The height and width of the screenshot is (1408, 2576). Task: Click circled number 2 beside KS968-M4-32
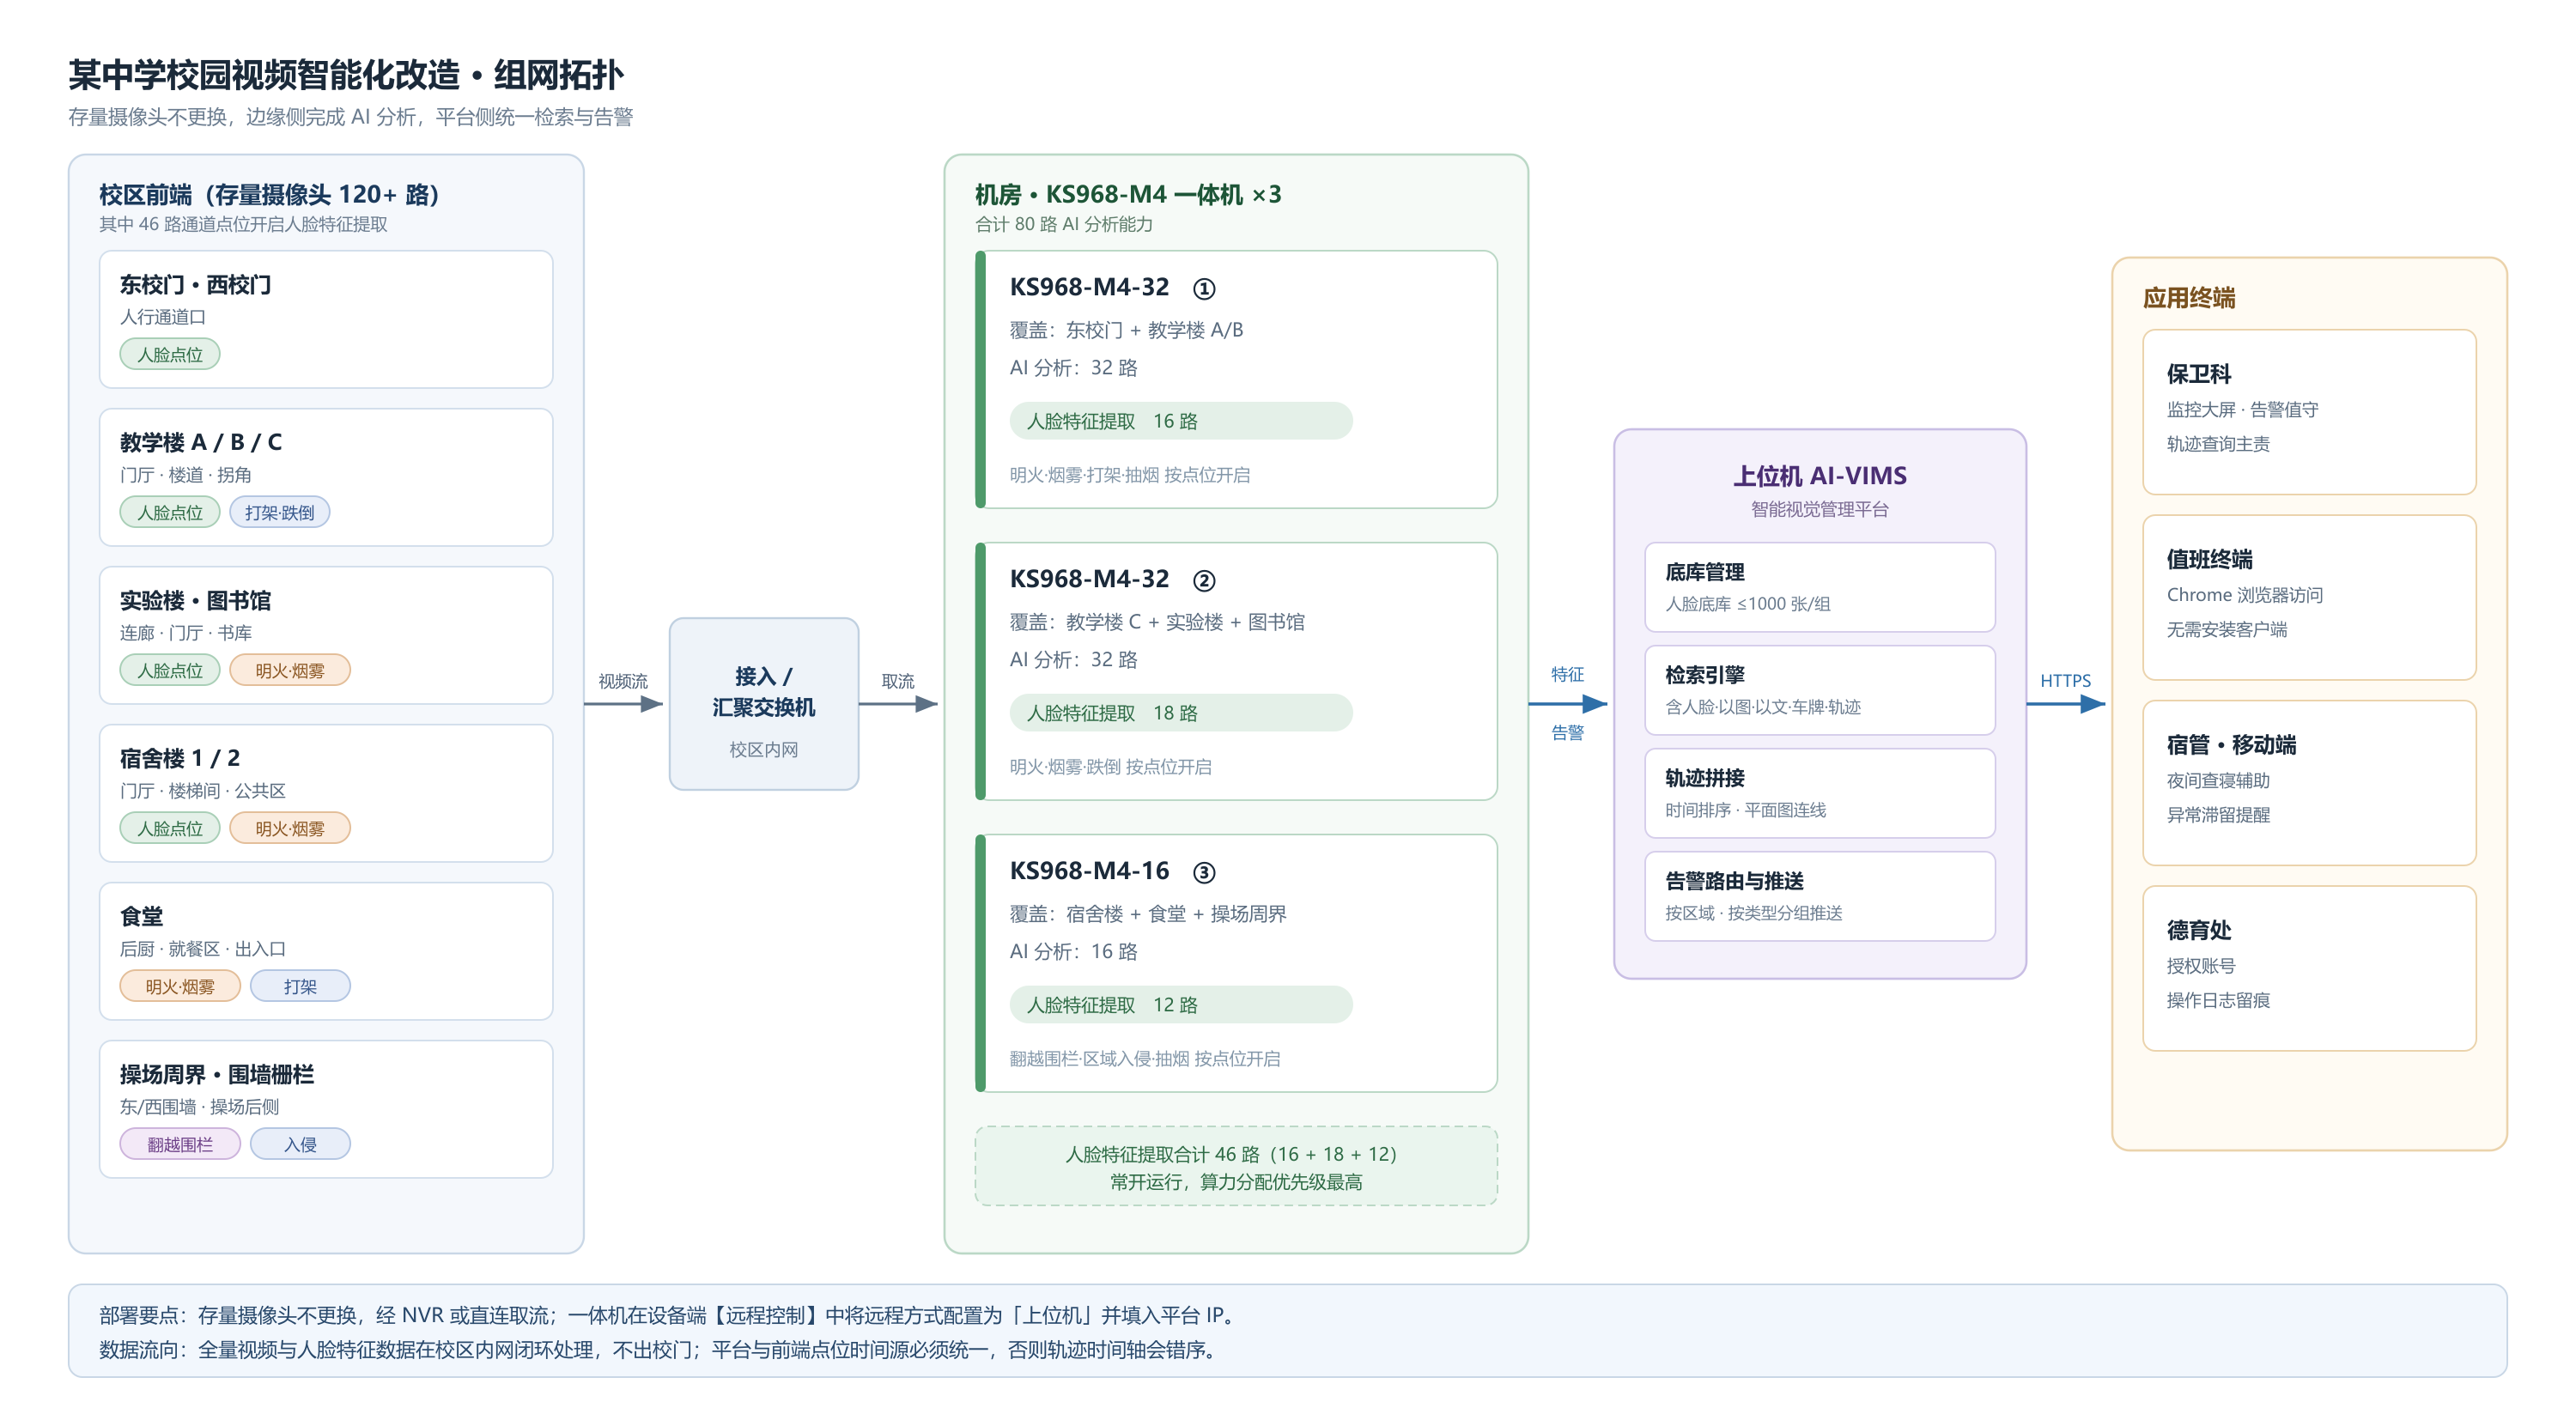(x=1204, y=581)
